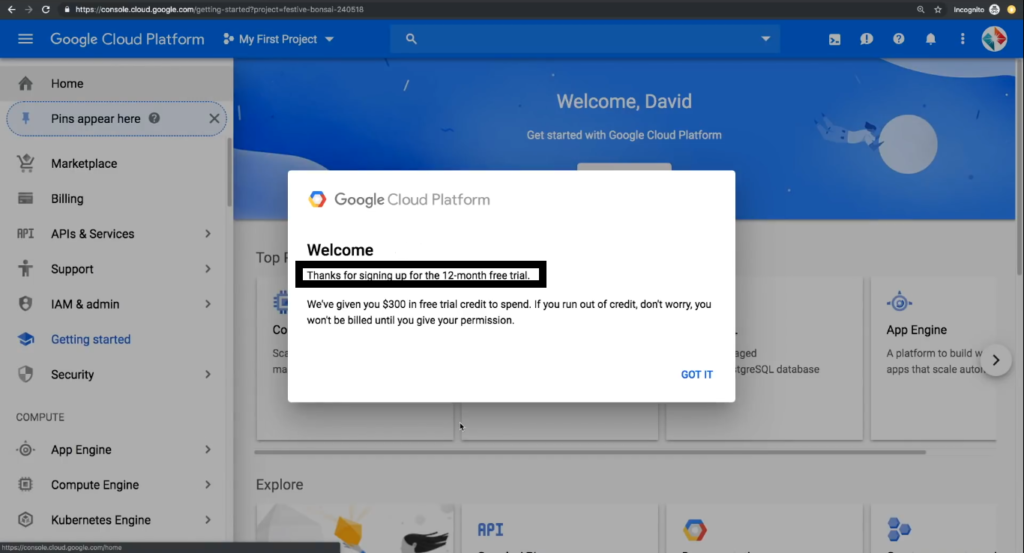Image resolution: width=1024 pixels, height=553 pixels.
Task: Open the help question mark menu
Action: pos(899,39)
